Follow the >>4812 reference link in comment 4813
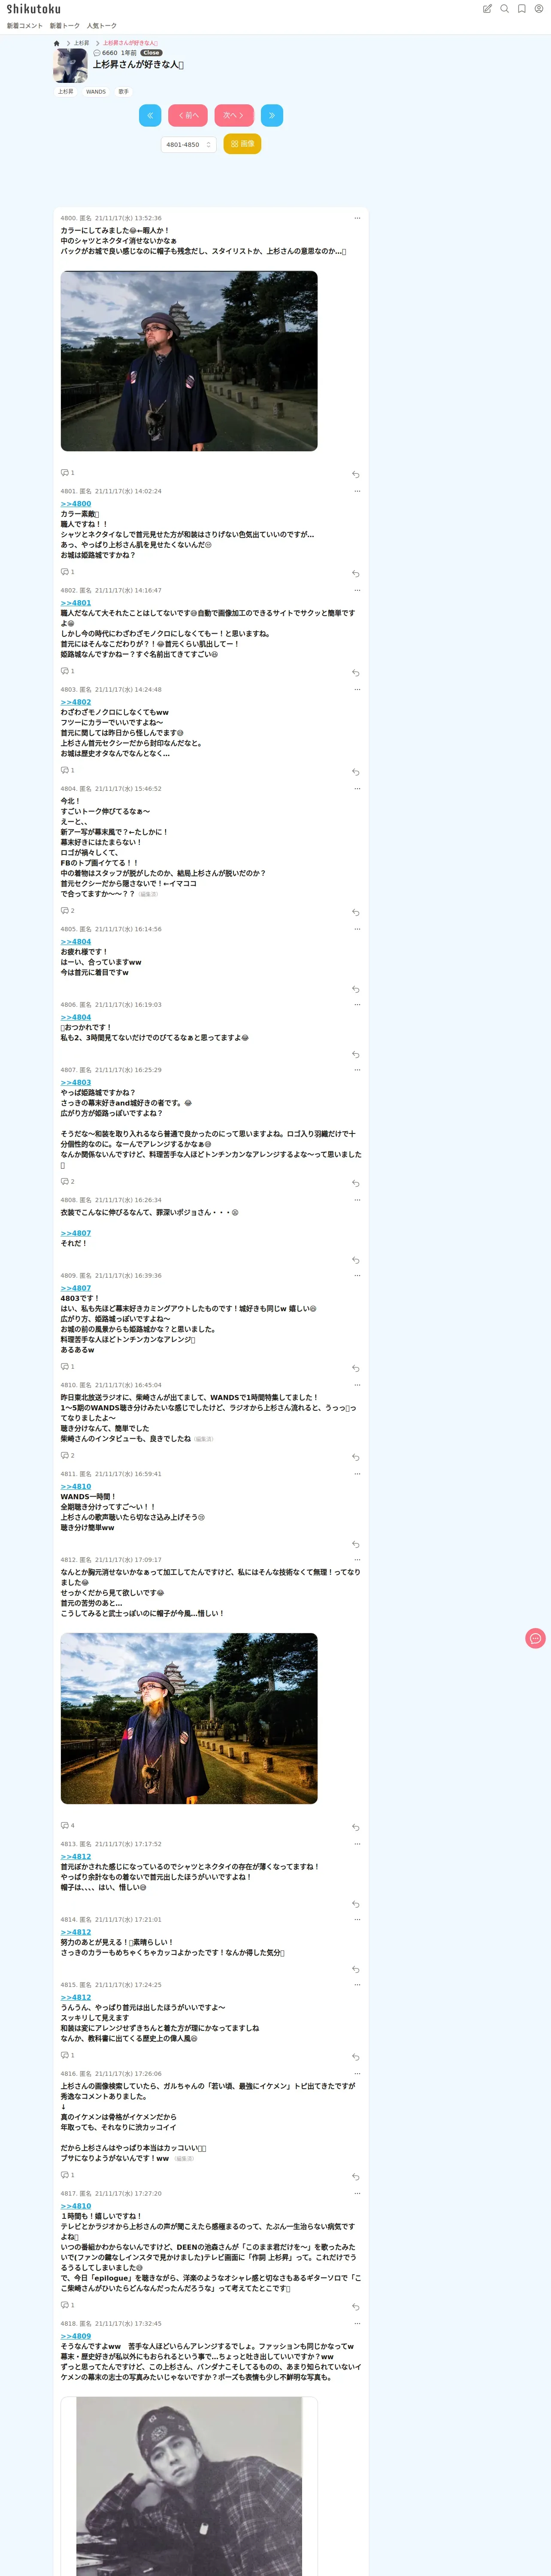The image size is (551, 2576). (76, 1856)
